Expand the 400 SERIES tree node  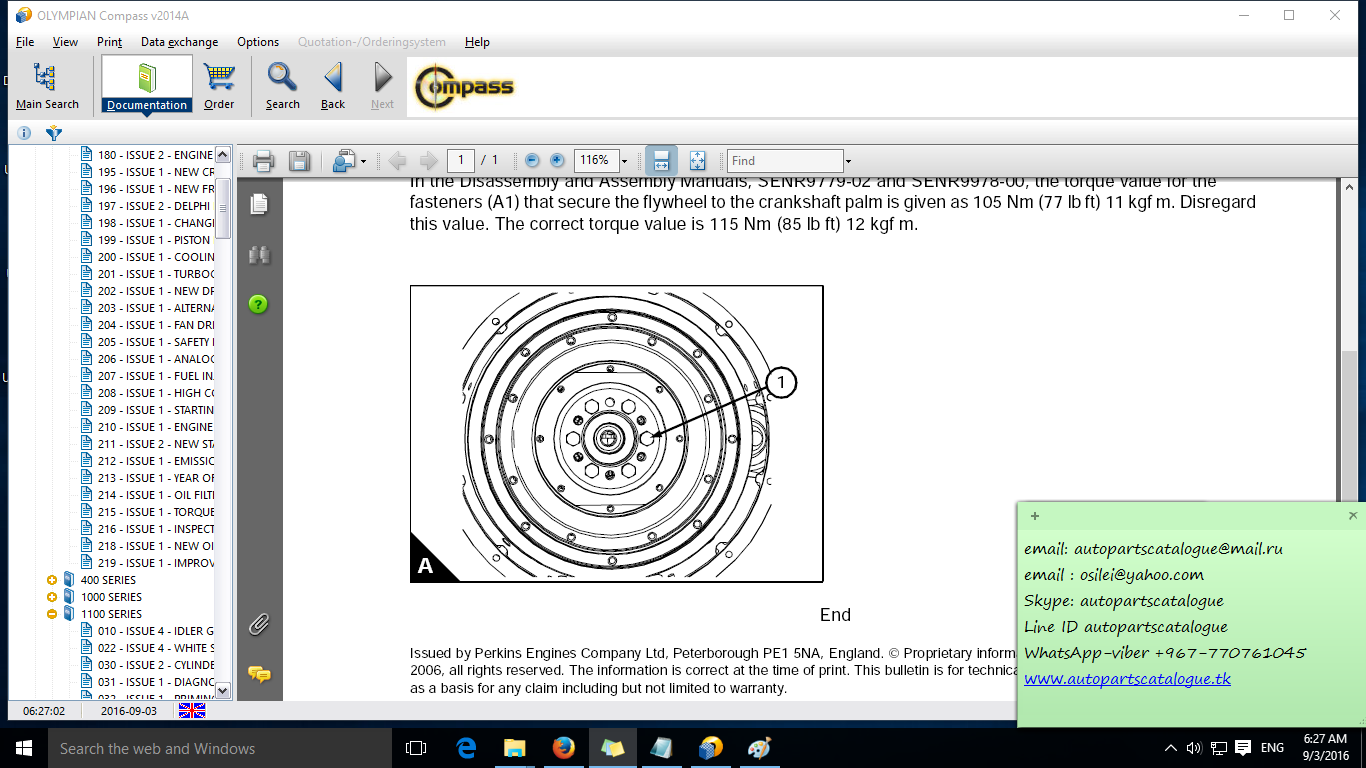(x=52, y=580)
